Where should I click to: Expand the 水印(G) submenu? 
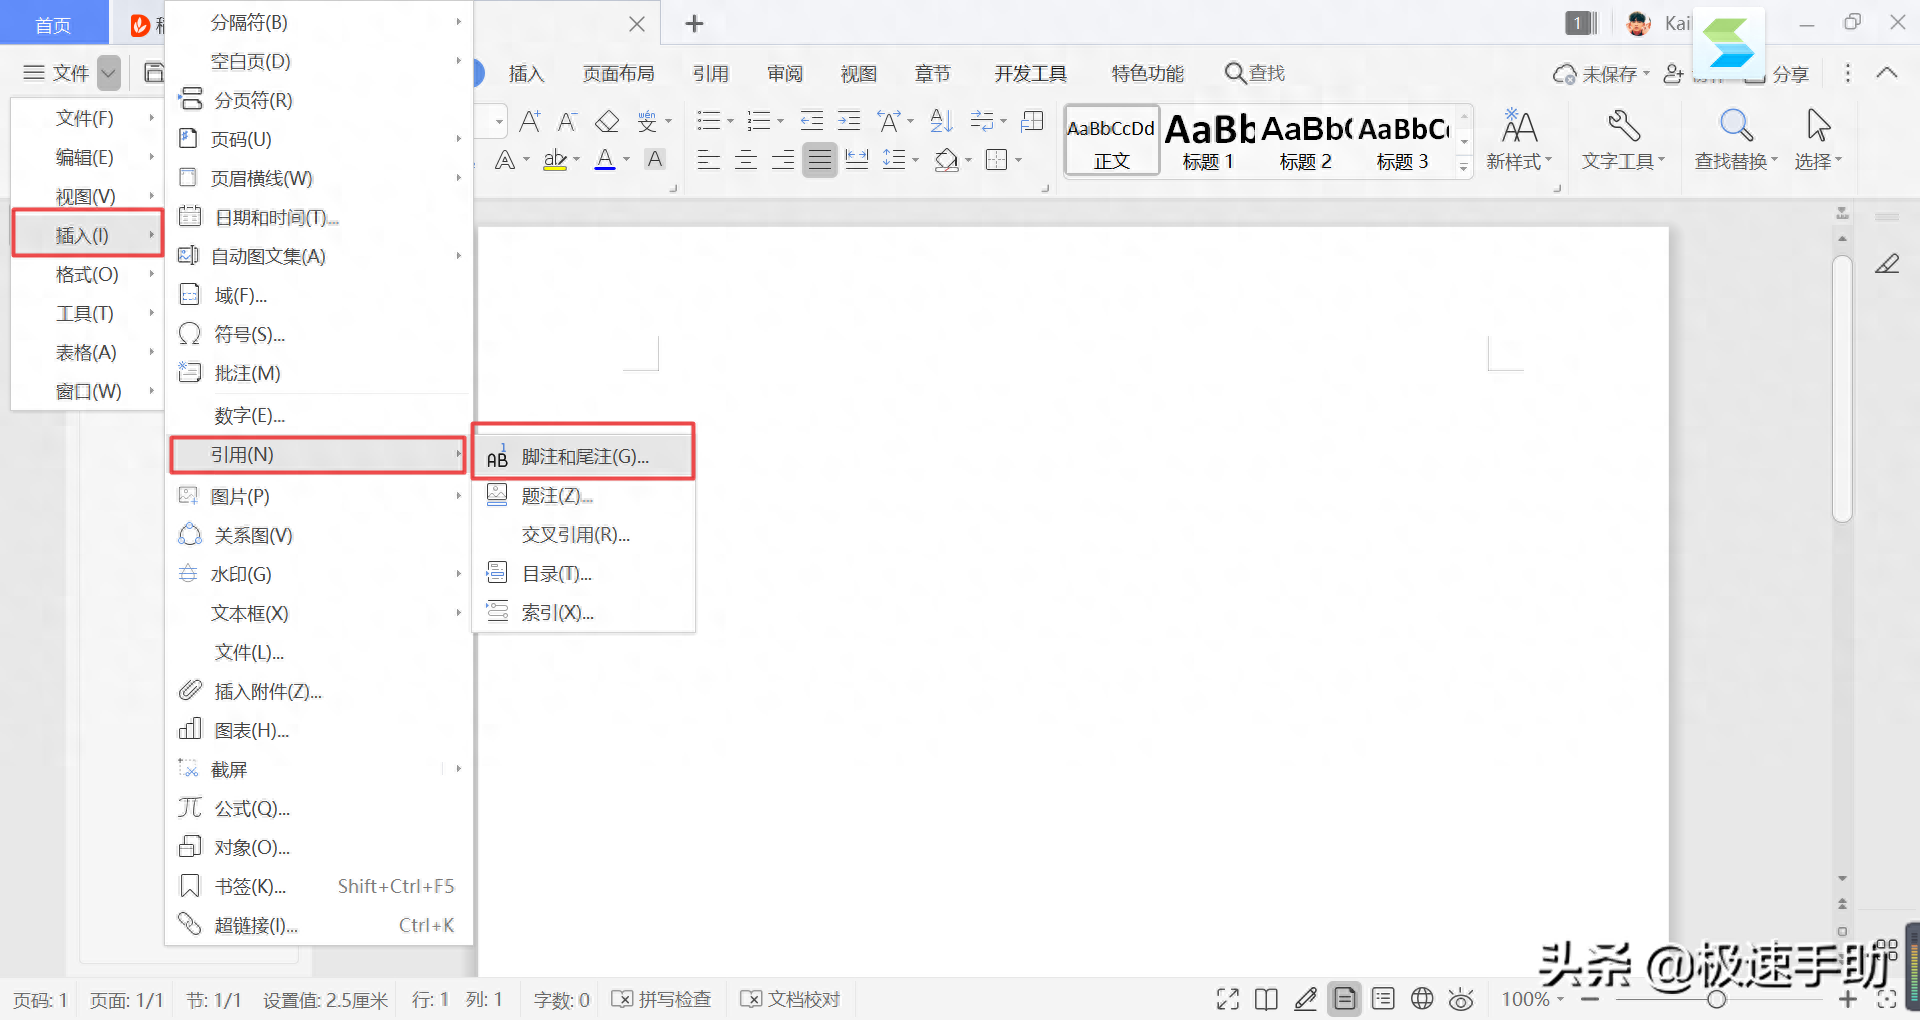click(320, 574)
